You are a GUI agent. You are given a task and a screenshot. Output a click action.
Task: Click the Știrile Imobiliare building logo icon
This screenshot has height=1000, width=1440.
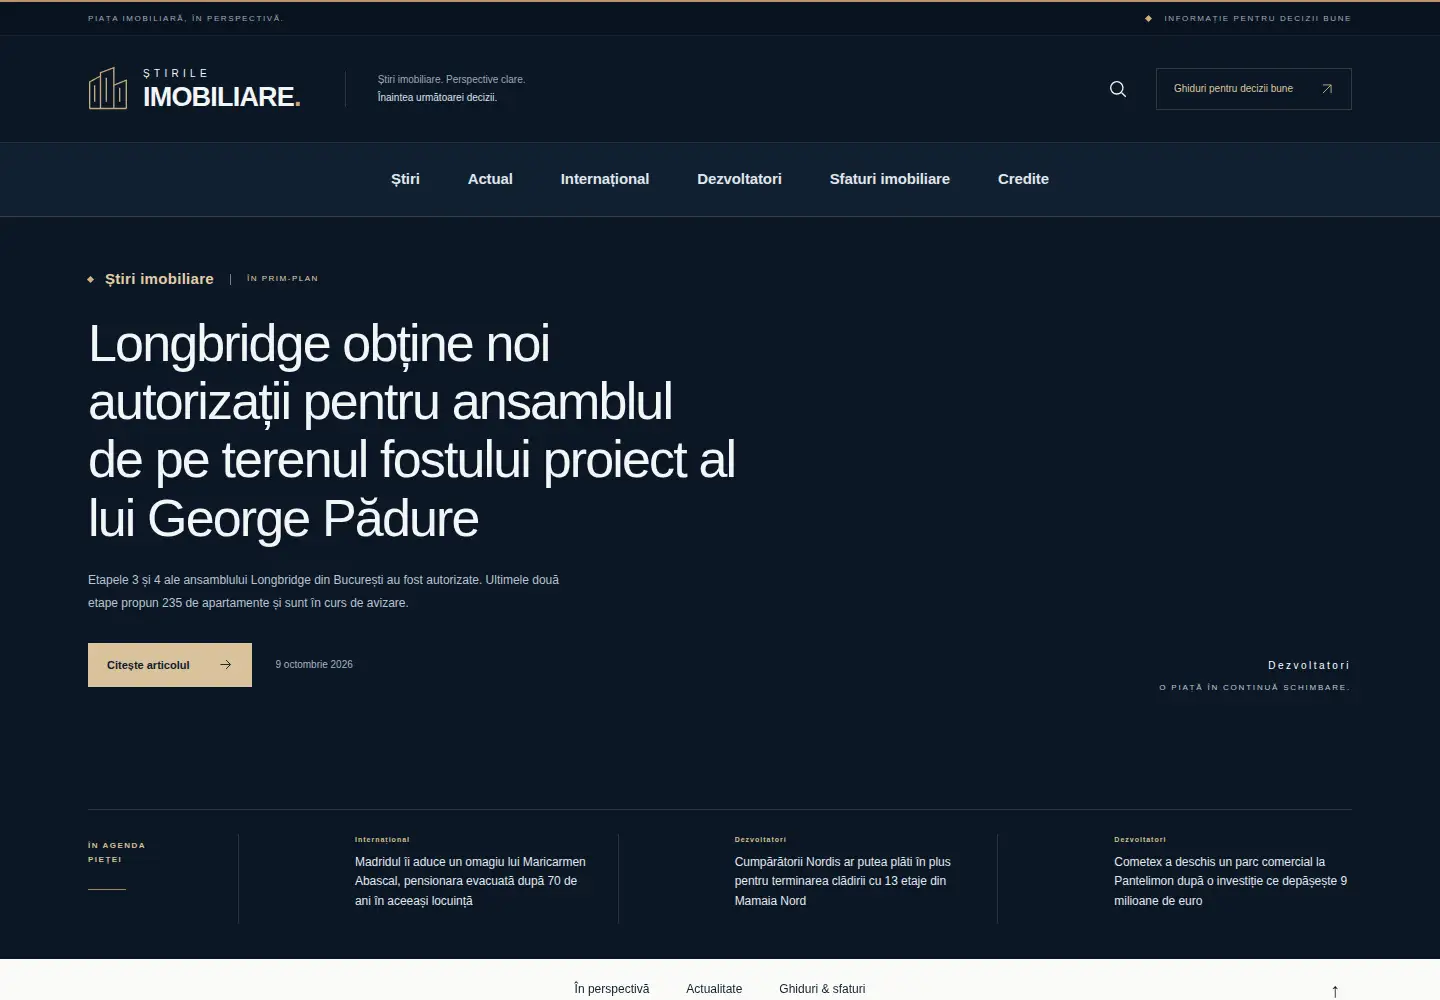(x=108, y=88)
